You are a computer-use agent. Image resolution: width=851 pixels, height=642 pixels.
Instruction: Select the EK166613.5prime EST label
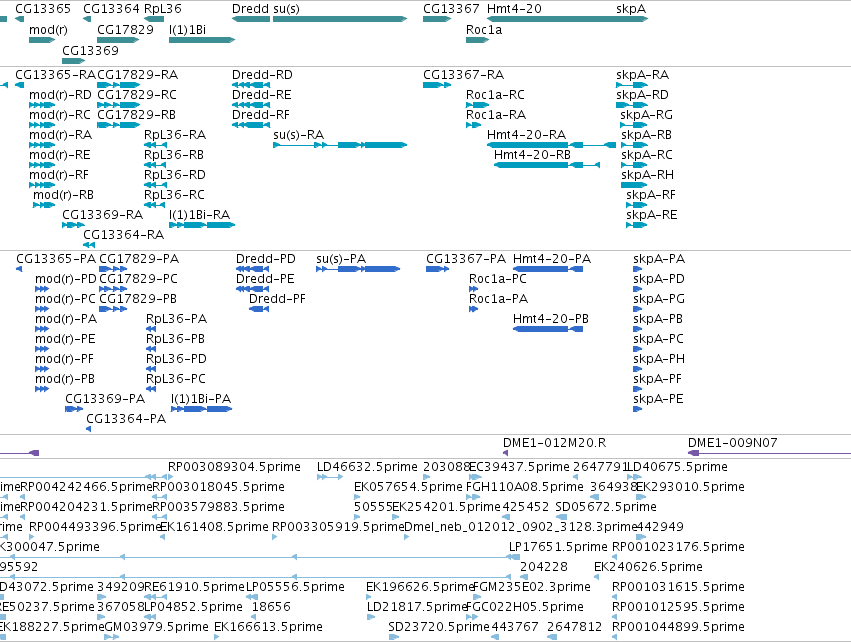point(268,627)
